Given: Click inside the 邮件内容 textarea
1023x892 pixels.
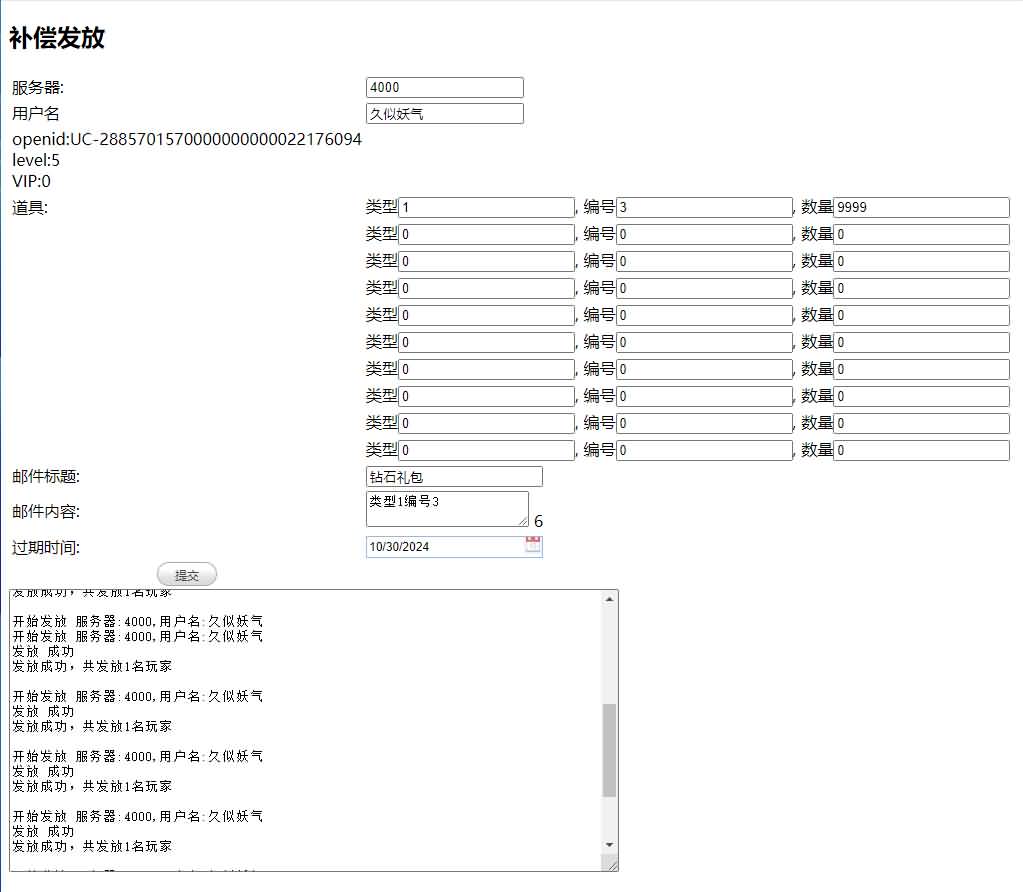Looking at the screenshot, I should [446, 508].
